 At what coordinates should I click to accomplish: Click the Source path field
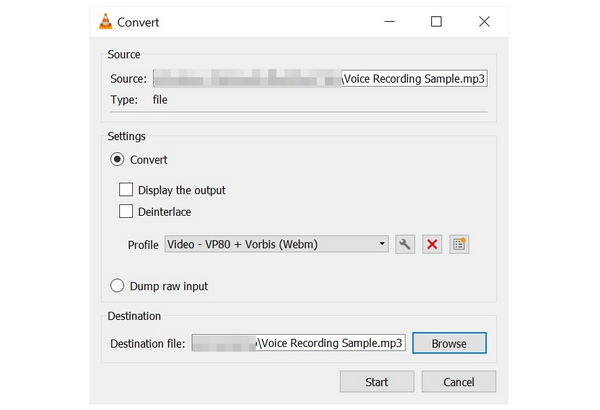tap(320, 78)
